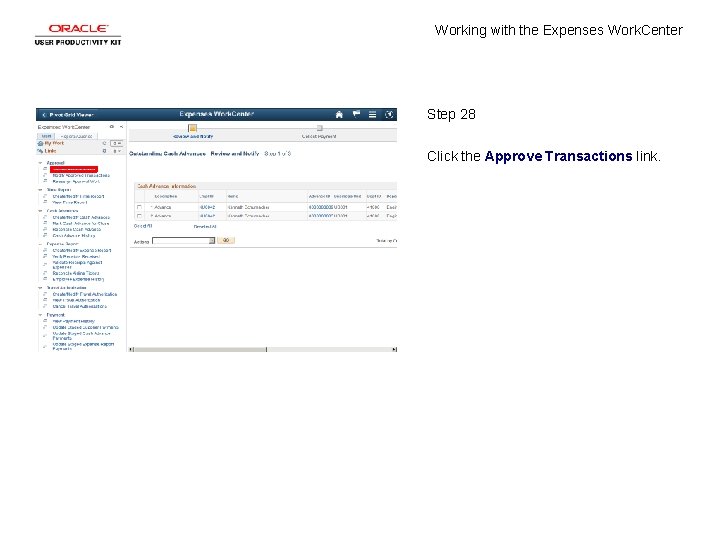The image size is (720, 540).
Task: Click the horizontal scrollbar thumb
Action: point(200,349)
